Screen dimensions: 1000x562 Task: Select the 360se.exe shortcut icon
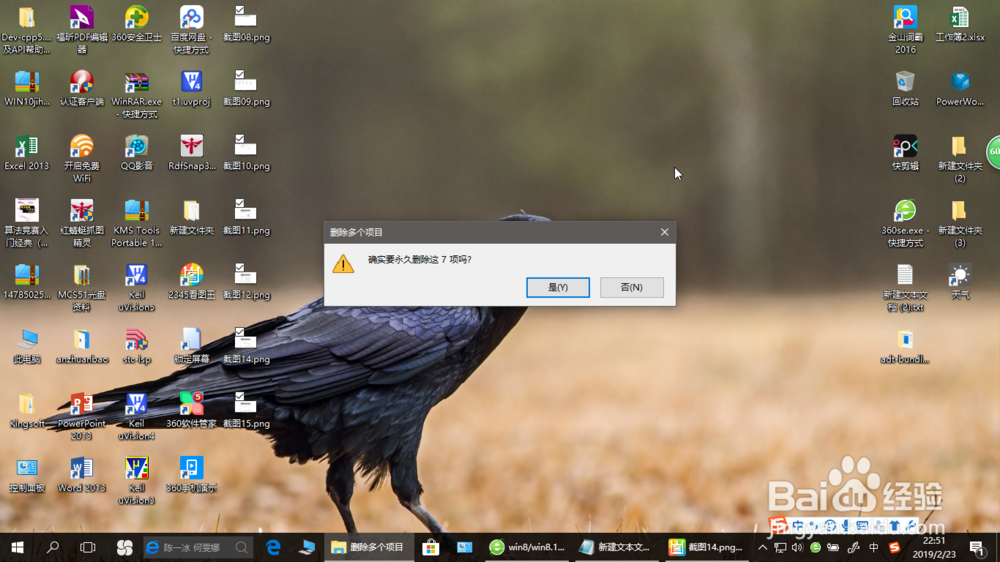pos(906,223)
